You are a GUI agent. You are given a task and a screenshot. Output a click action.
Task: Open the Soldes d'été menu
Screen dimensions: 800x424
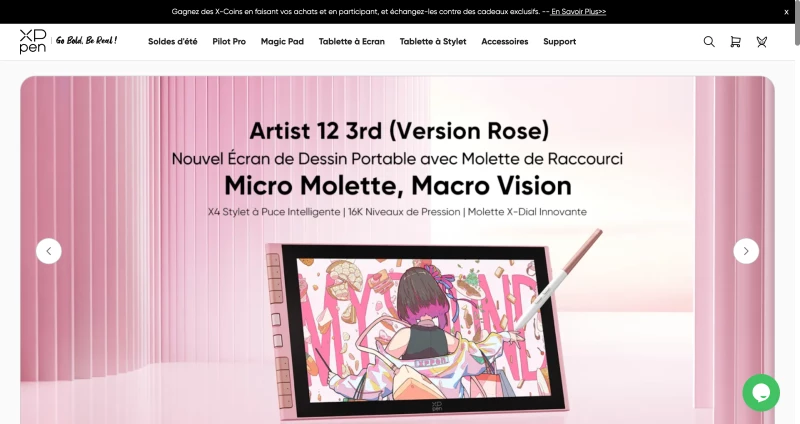(172, 42)
